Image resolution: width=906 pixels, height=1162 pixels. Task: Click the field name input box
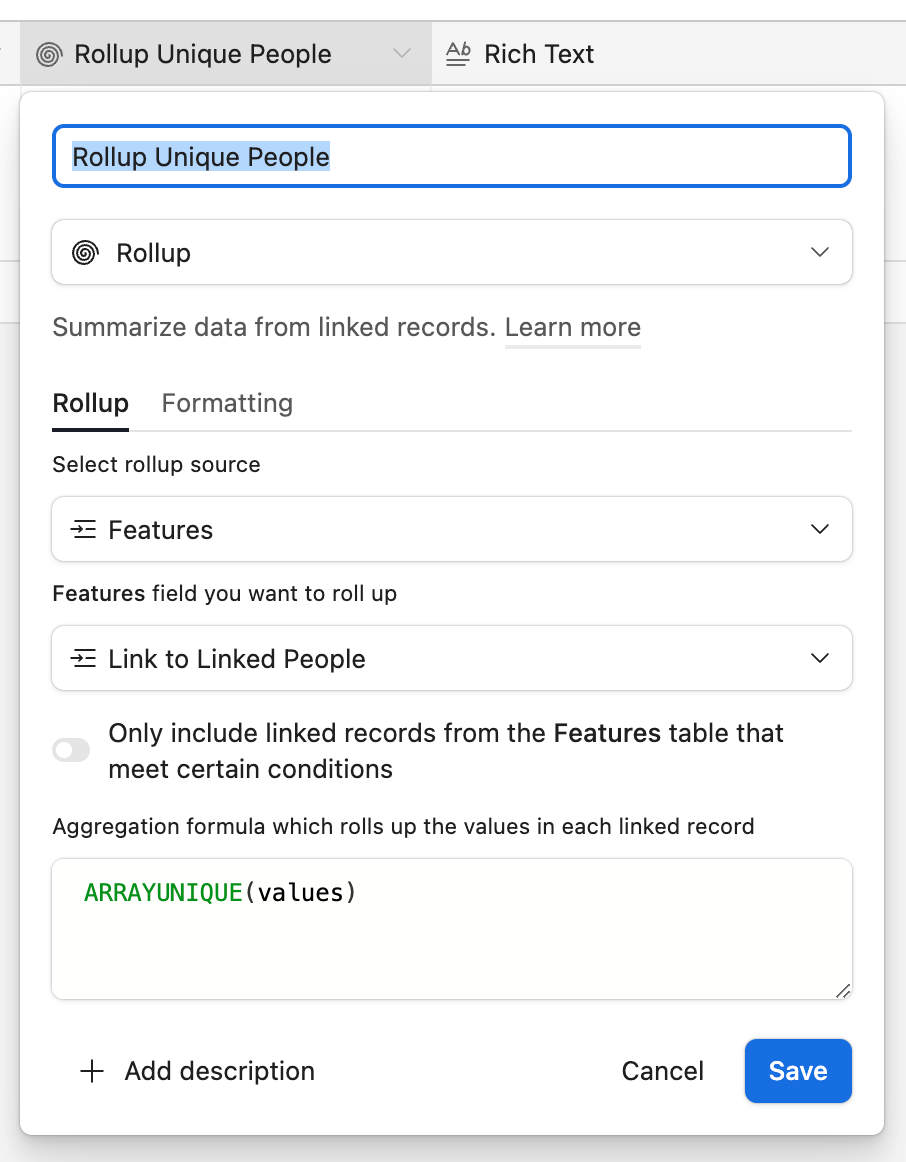[452, 156]
